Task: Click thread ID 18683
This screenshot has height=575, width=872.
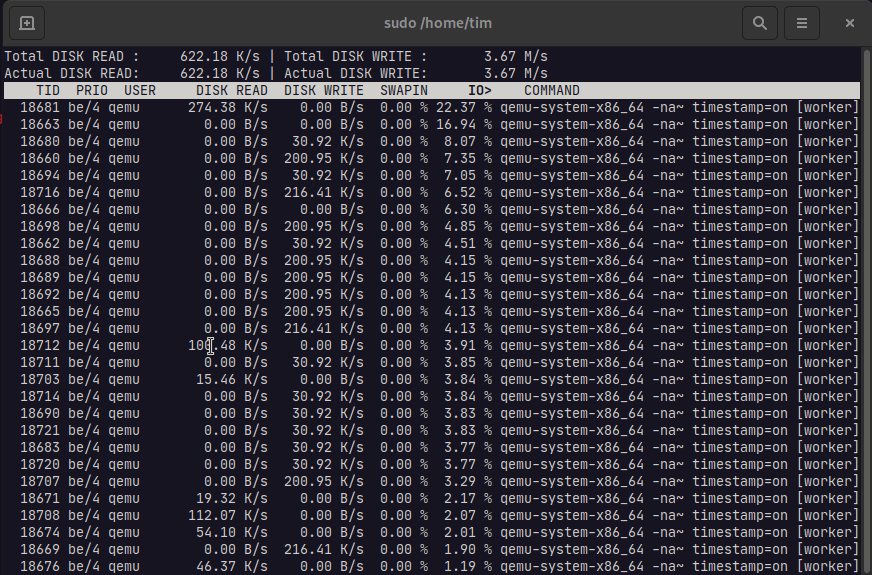Action: click(x=40, y=447)
